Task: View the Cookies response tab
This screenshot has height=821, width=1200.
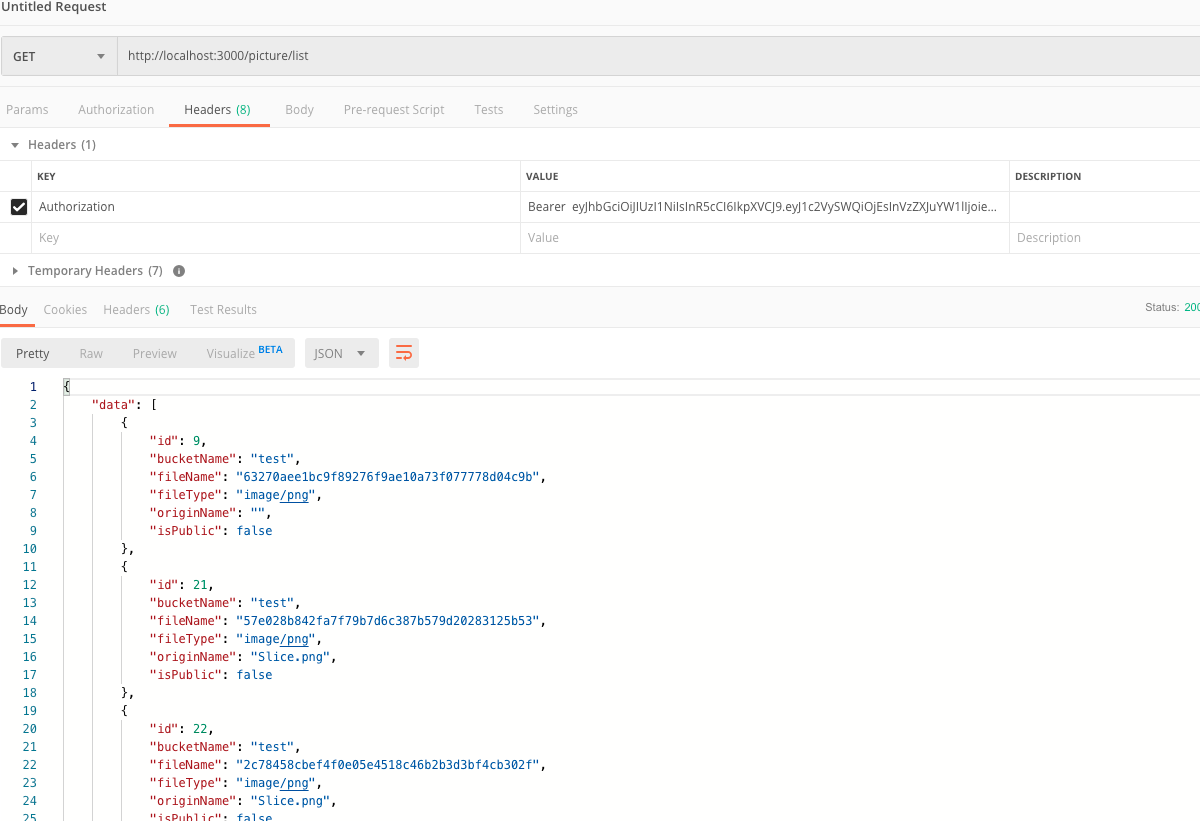Action: click(x=65, y=309)
